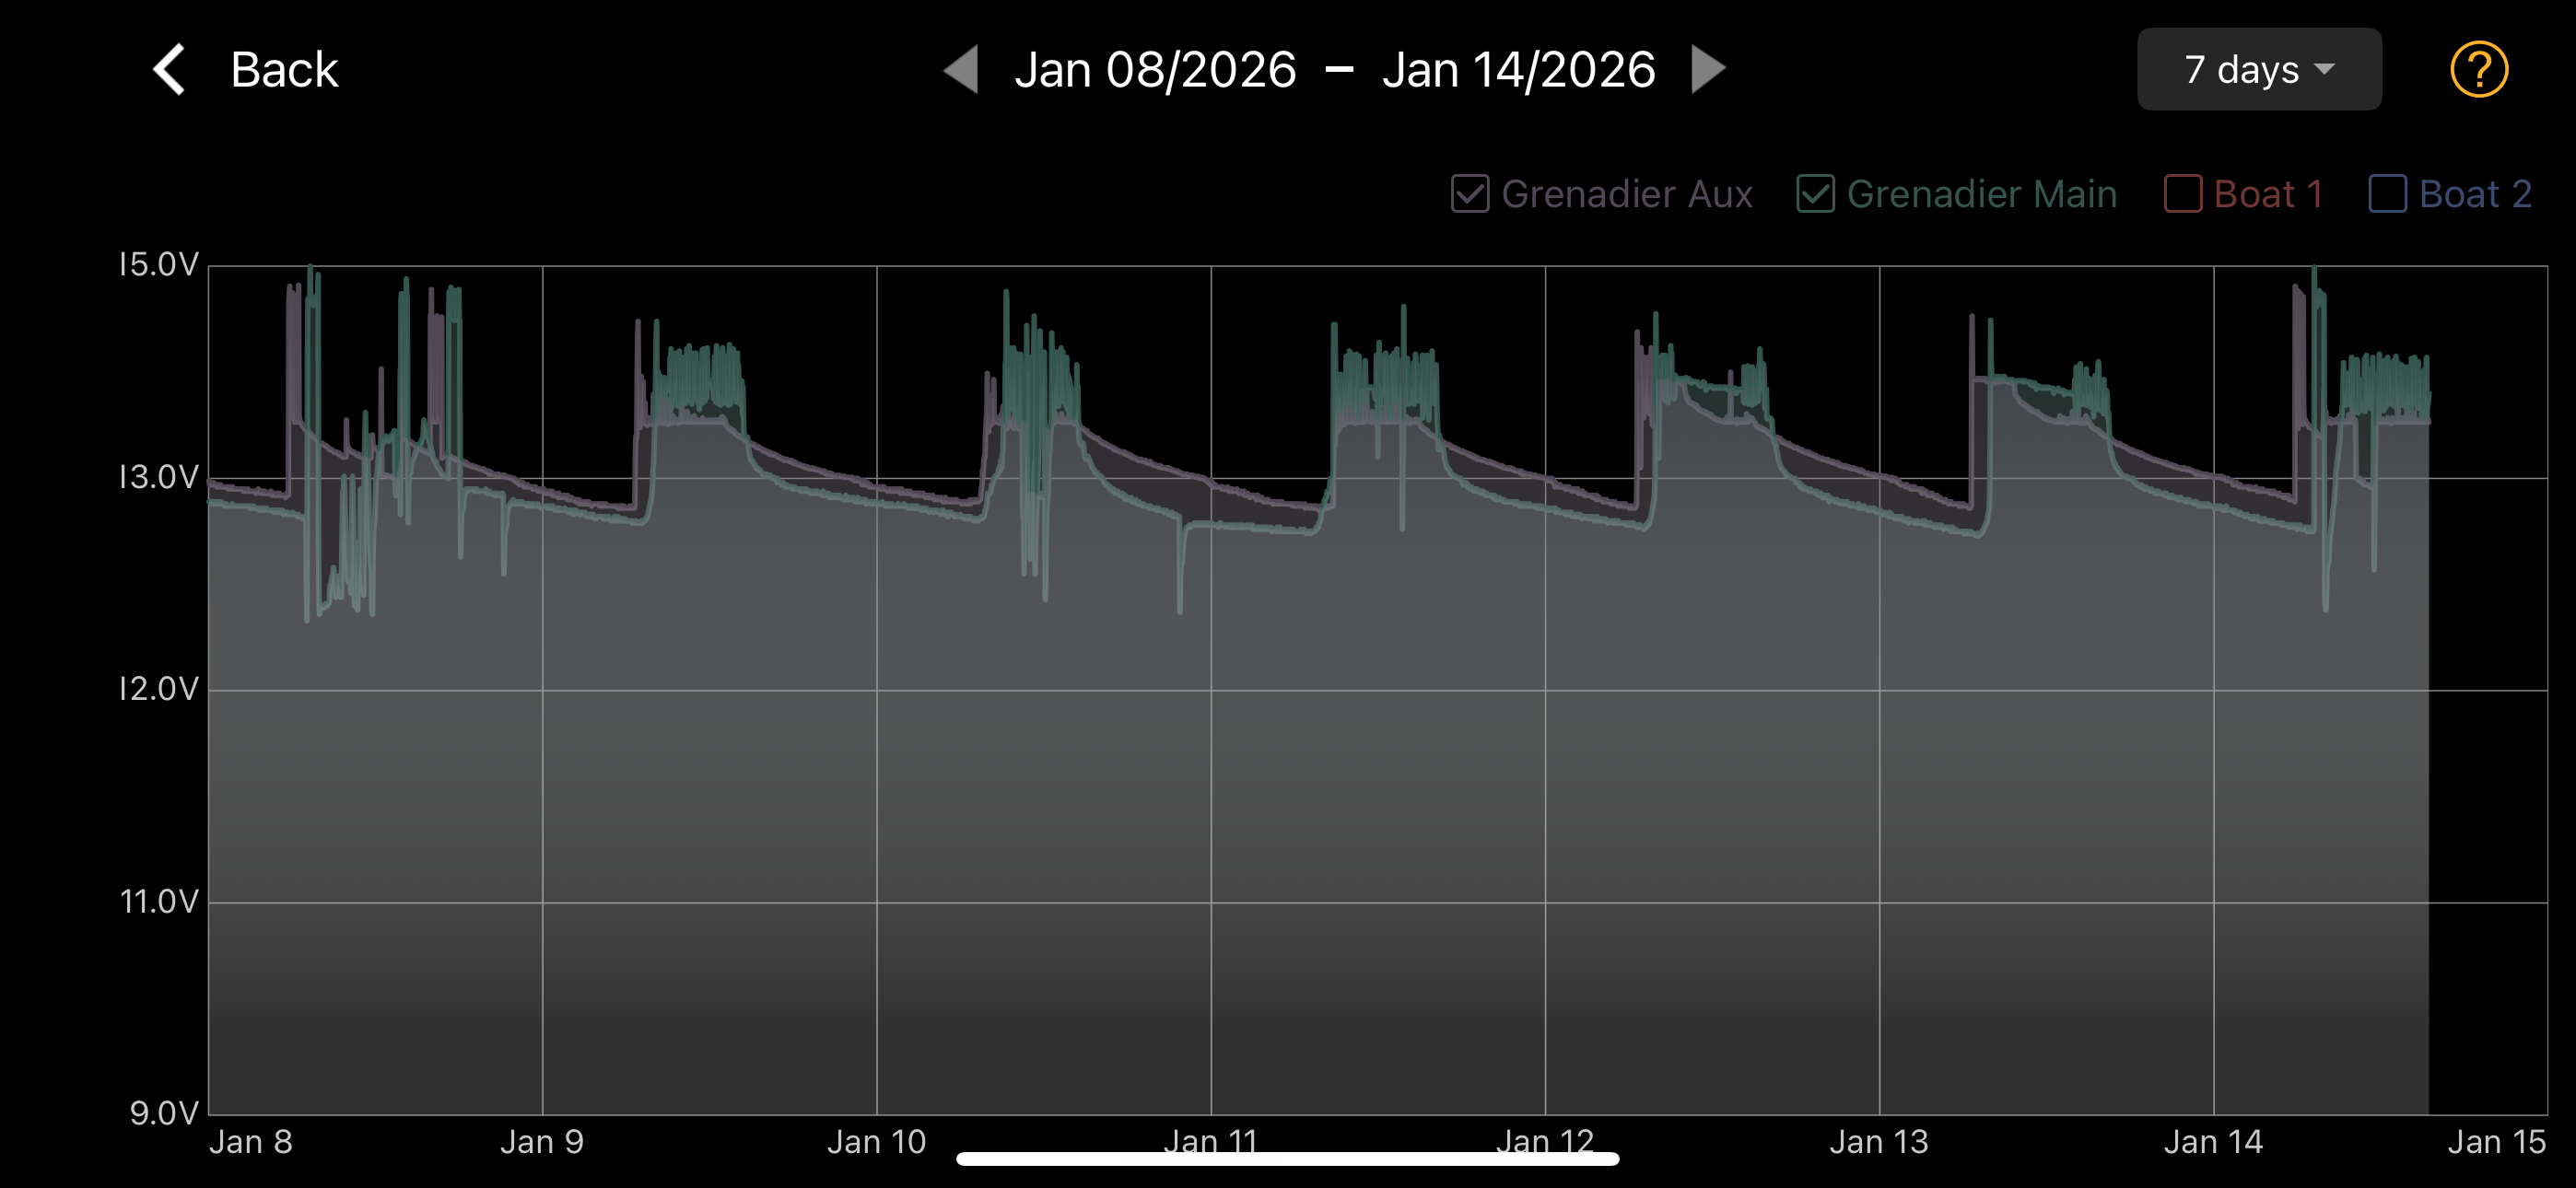
Task: Tap the Boat 1 legend label
Action: coord(2268,194)
